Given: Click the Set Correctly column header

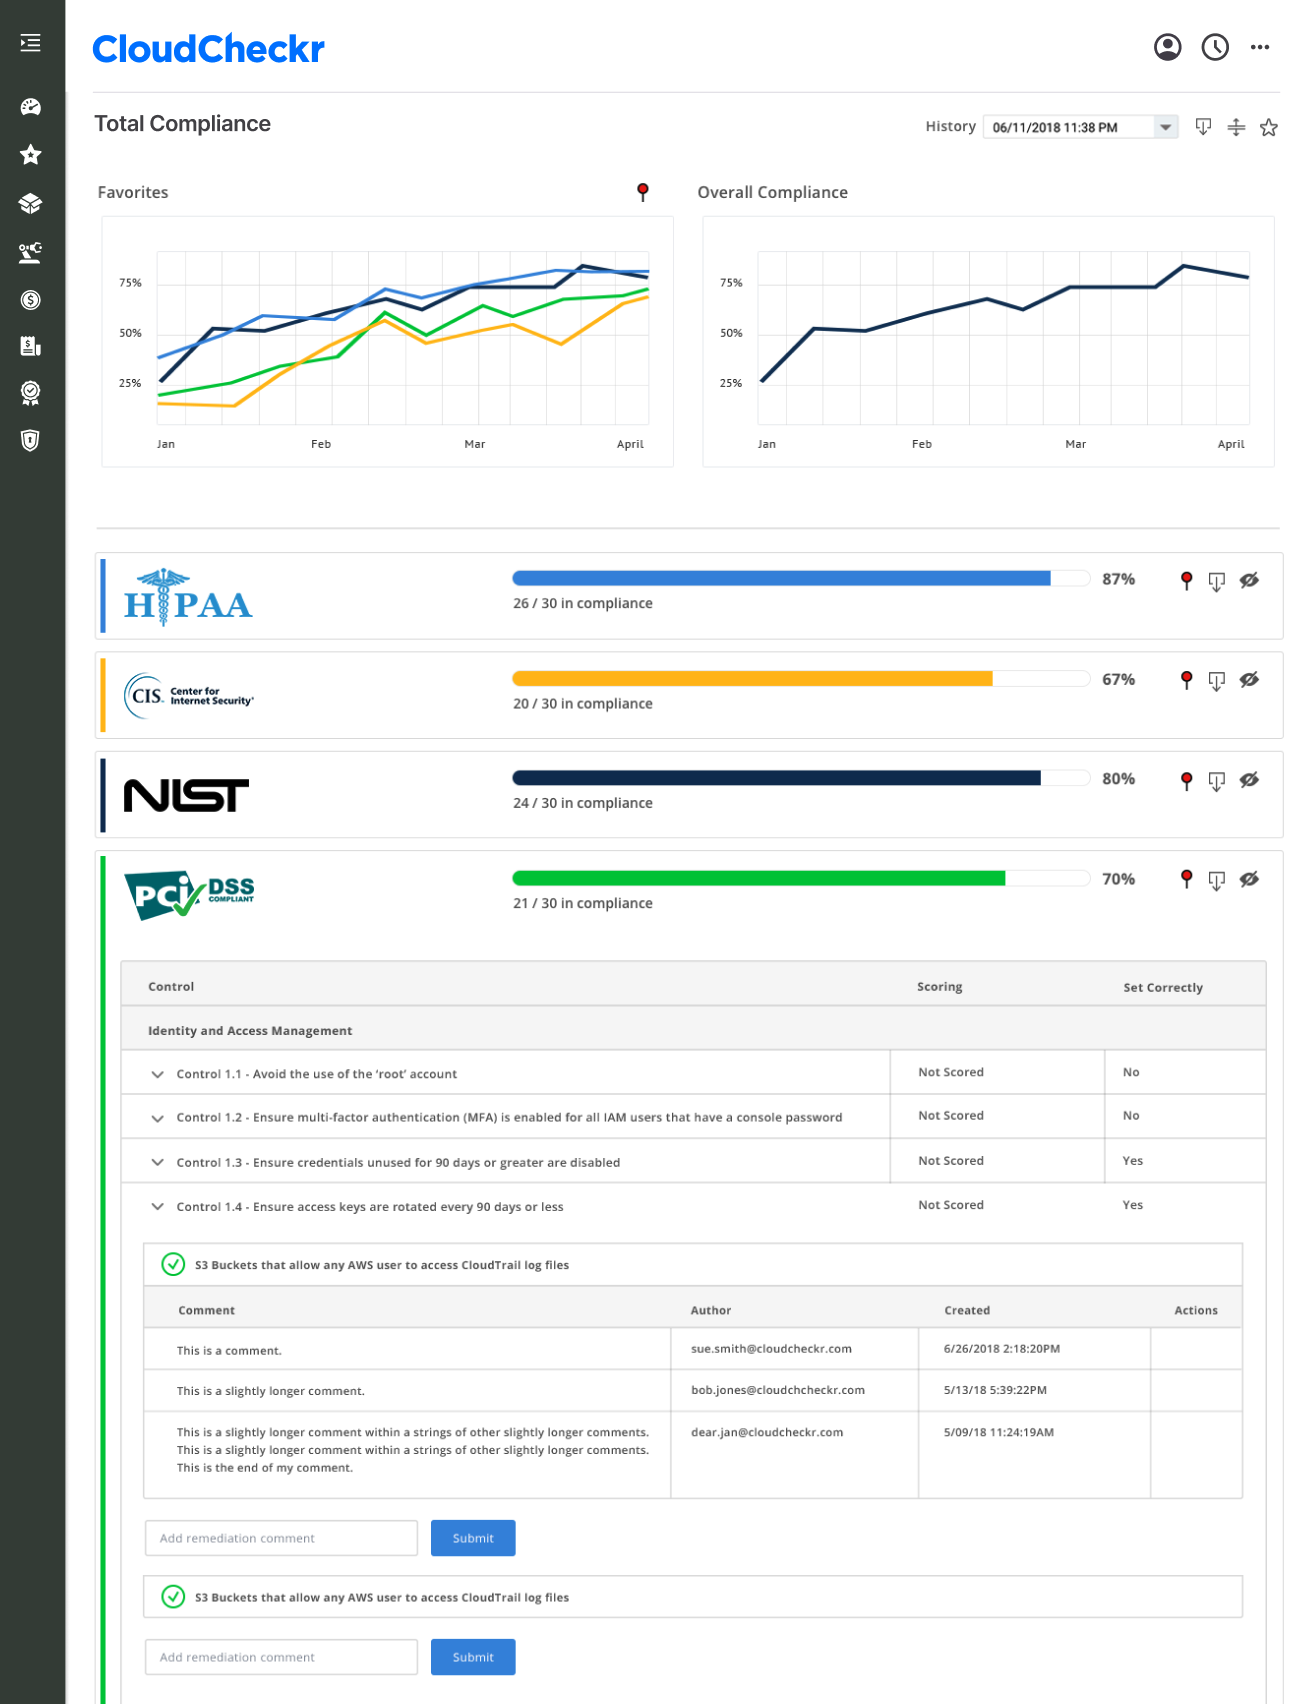Looking at the screenshot, I should click(1163, 987).
